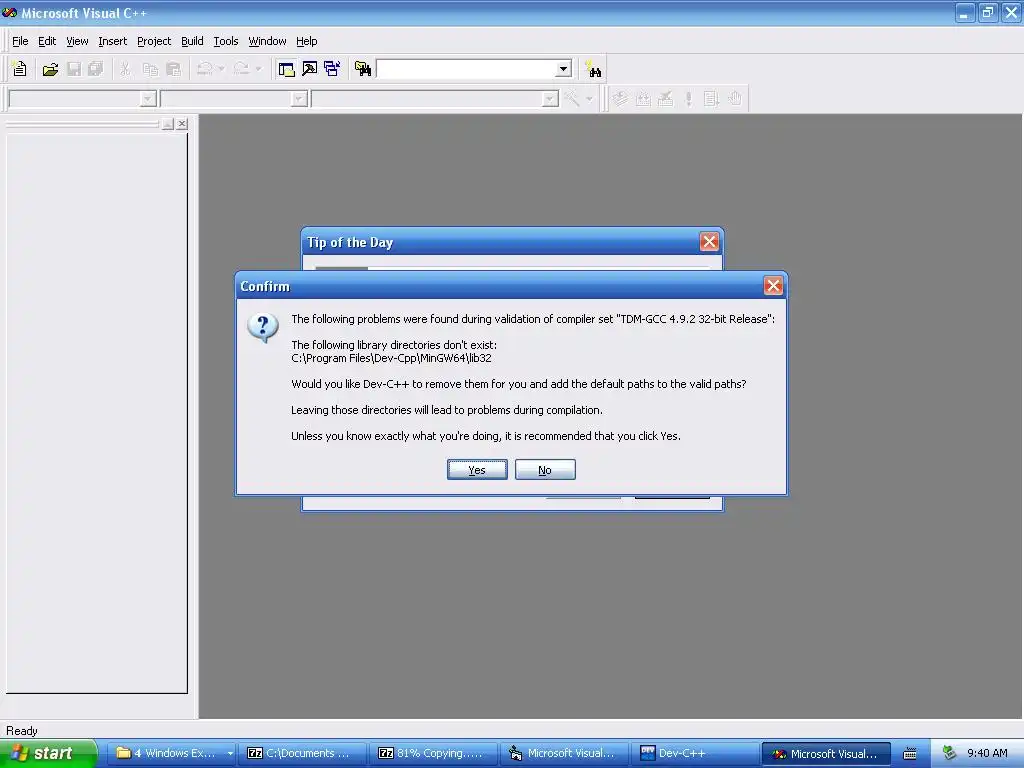Open the Window List toolbar icon
Viewport: 1024px width, 768px height.
(x=332, y=69)
